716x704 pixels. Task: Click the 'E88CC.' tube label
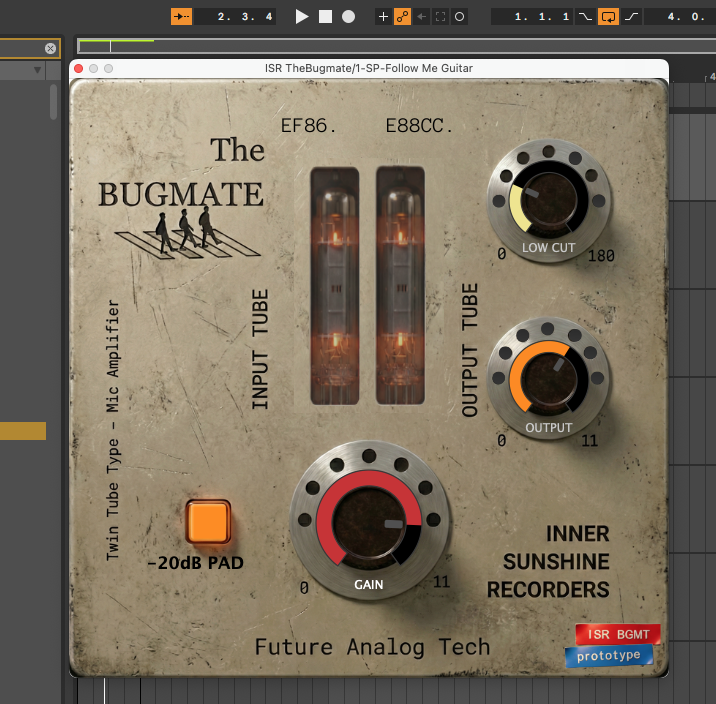419,126
